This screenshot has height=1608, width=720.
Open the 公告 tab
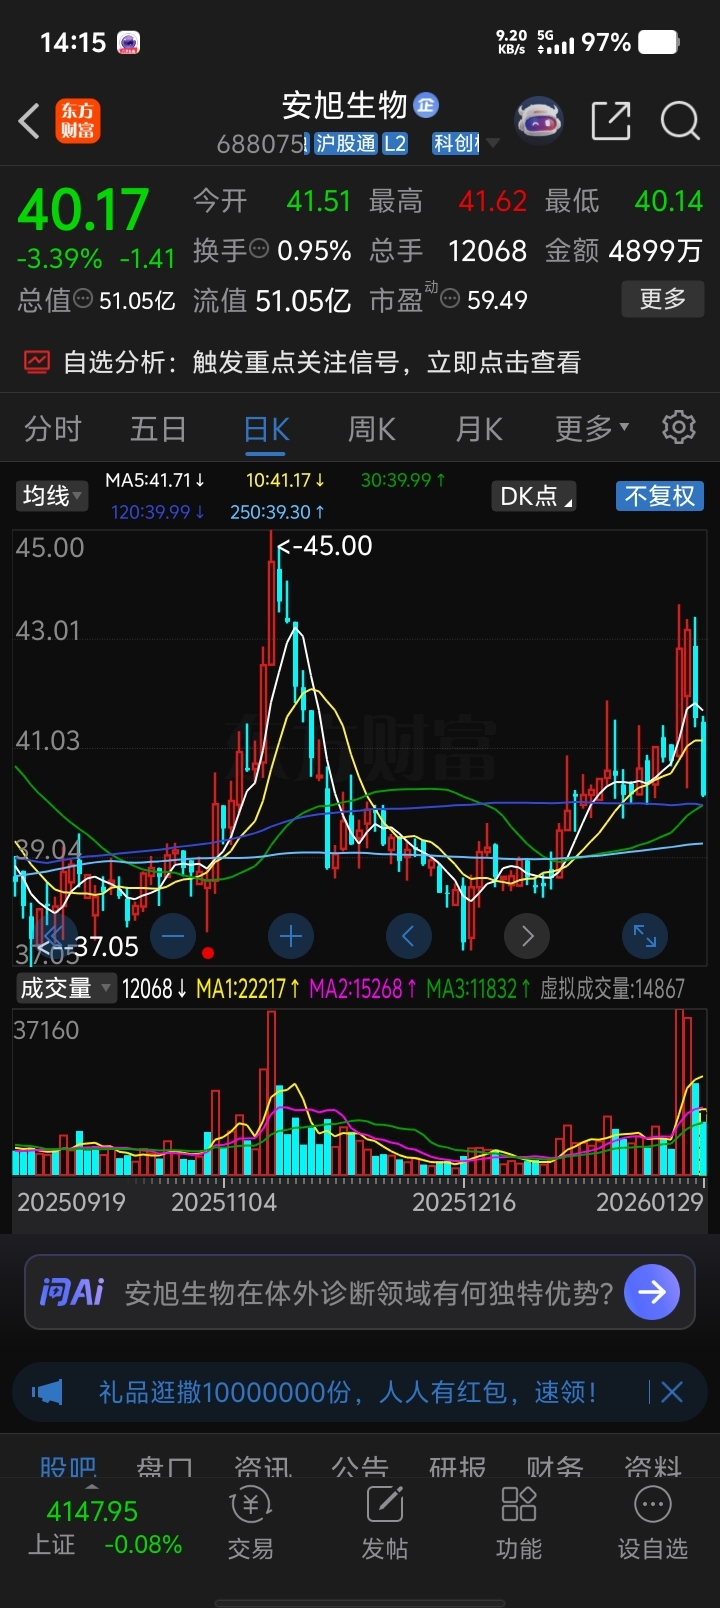pos(360,1466)
